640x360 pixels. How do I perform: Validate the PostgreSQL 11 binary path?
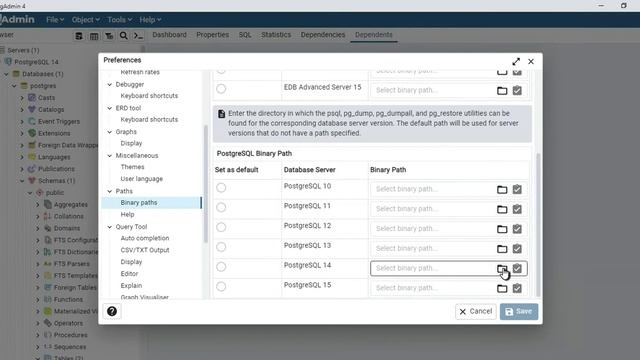pyautogui.click(x=517, y=209)
